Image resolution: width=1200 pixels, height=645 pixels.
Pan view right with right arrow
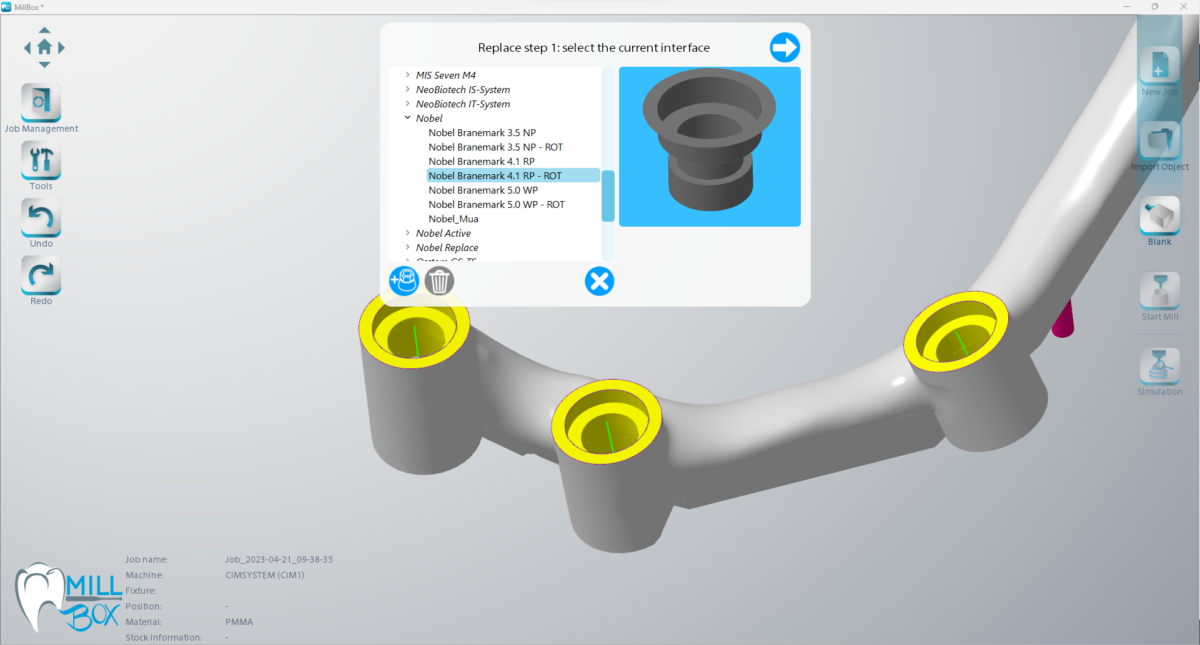click(61, 47)
